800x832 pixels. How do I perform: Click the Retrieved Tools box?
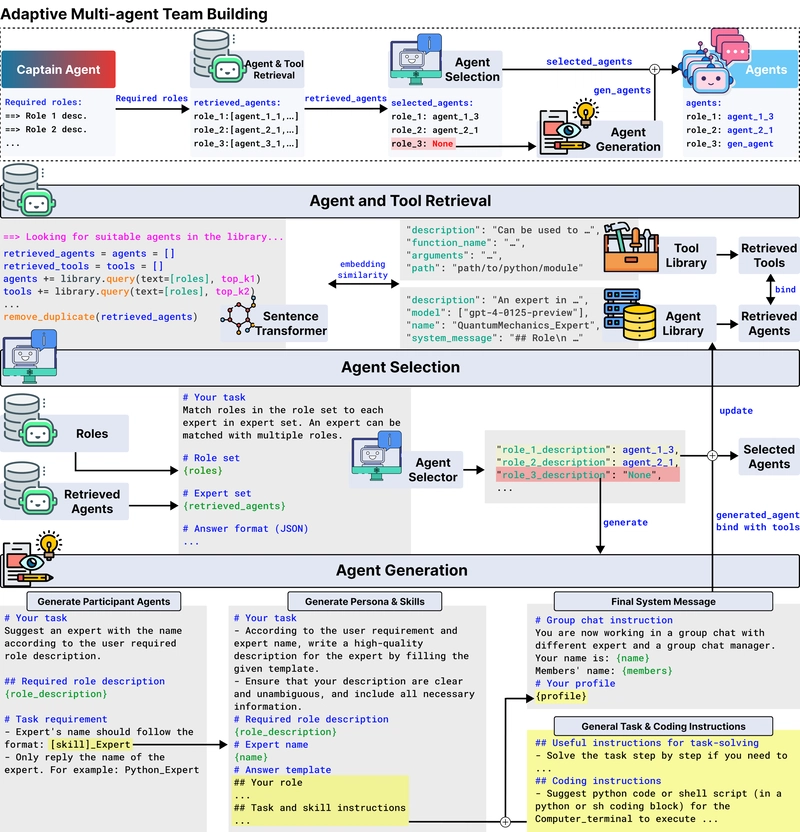click(769, 255)
